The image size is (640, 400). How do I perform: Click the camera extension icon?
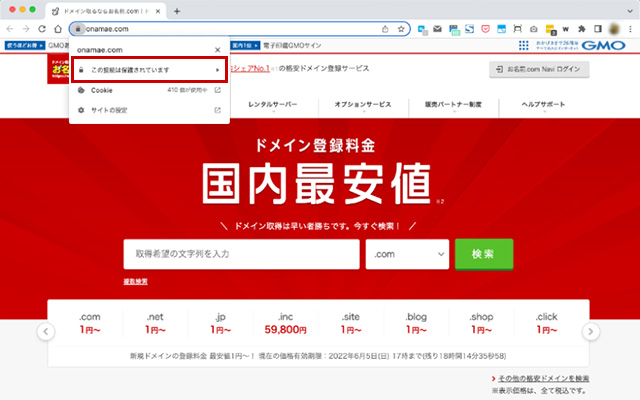[x=533, y=29]
